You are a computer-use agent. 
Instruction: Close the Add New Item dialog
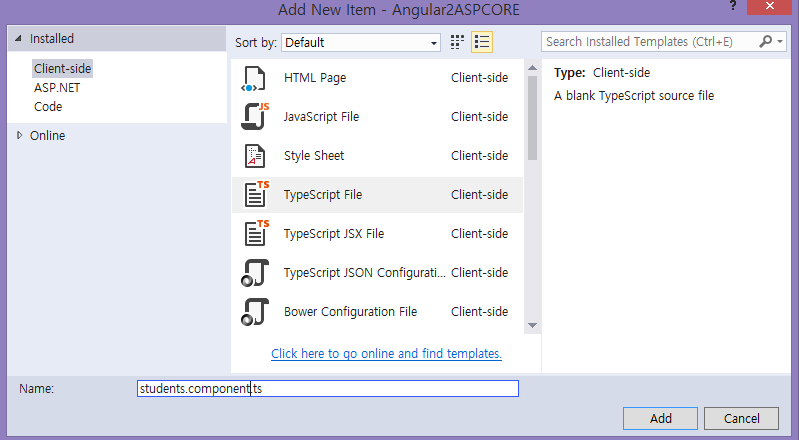click(770, 7)
